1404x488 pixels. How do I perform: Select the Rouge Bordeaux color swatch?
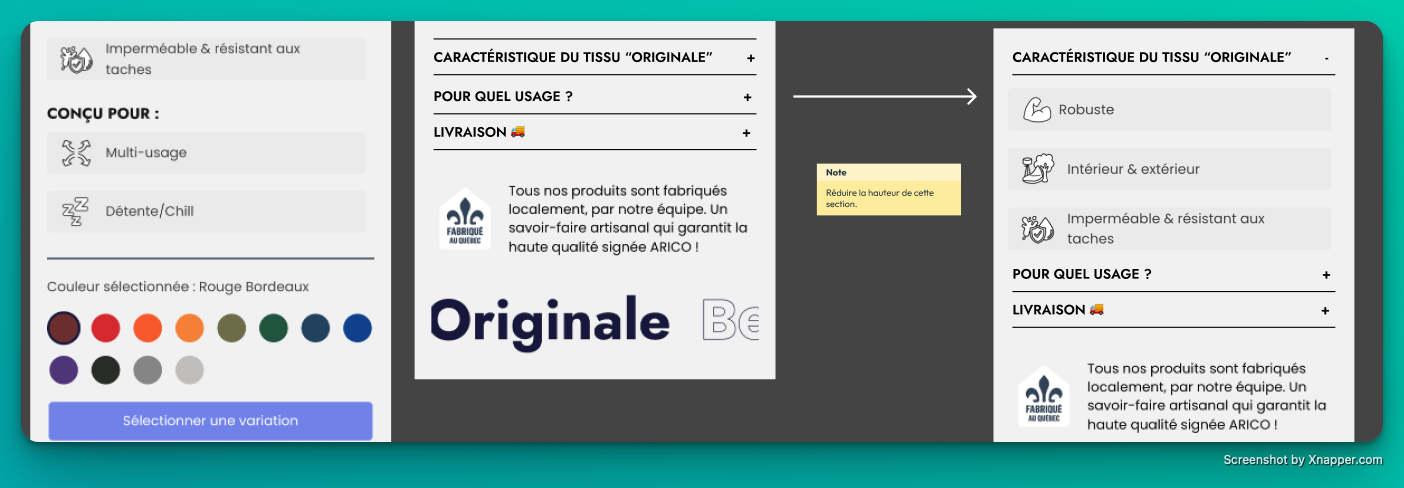pyautogui.click(x=63, y=327)
